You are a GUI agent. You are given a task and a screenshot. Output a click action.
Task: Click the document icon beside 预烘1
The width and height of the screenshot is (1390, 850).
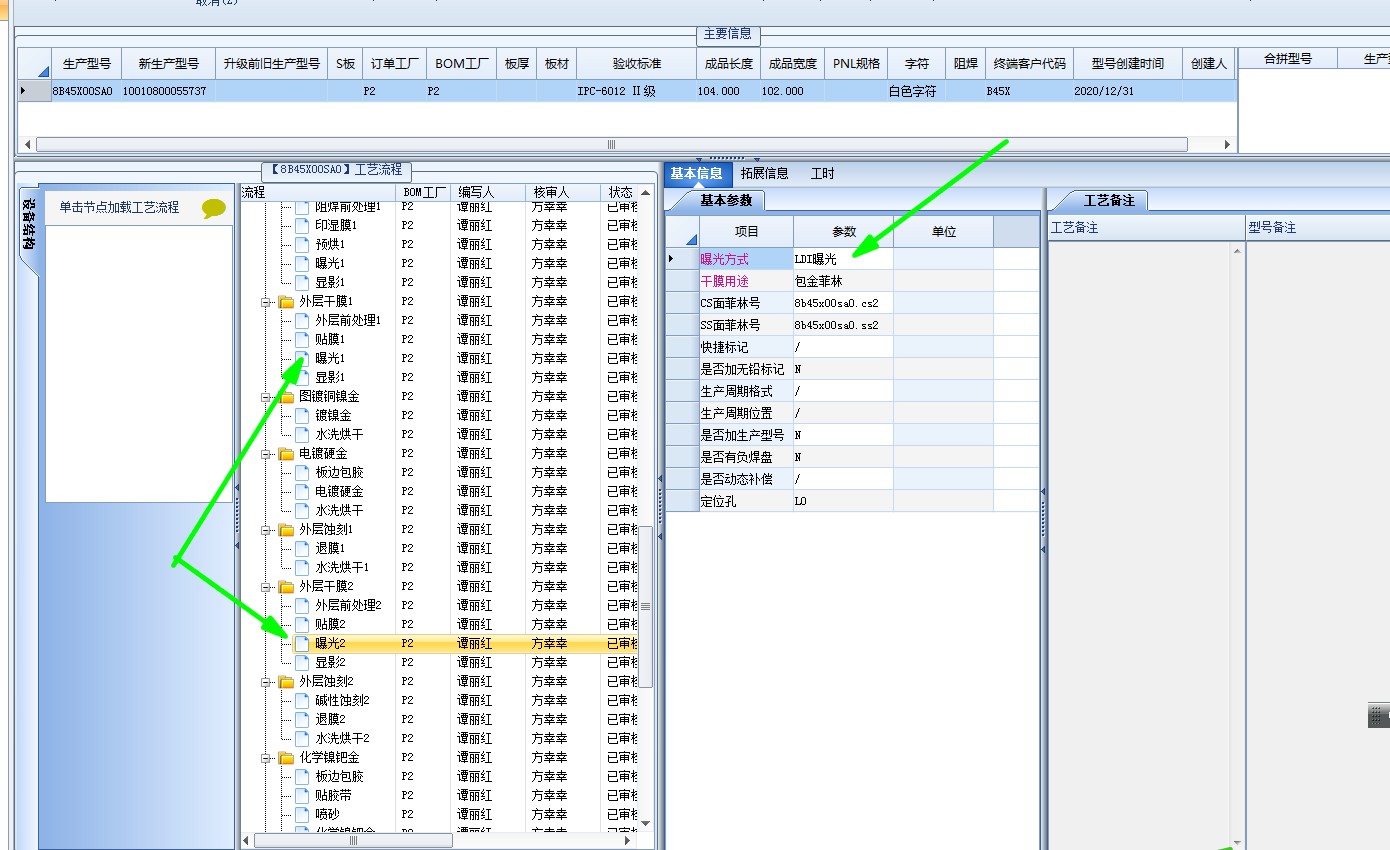302,244
